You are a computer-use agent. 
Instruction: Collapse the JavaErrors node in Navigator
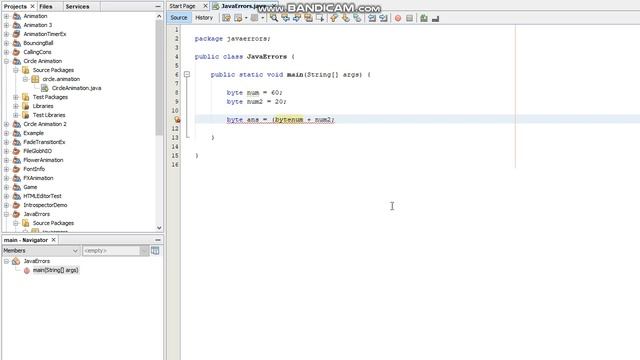coord(6,261)
